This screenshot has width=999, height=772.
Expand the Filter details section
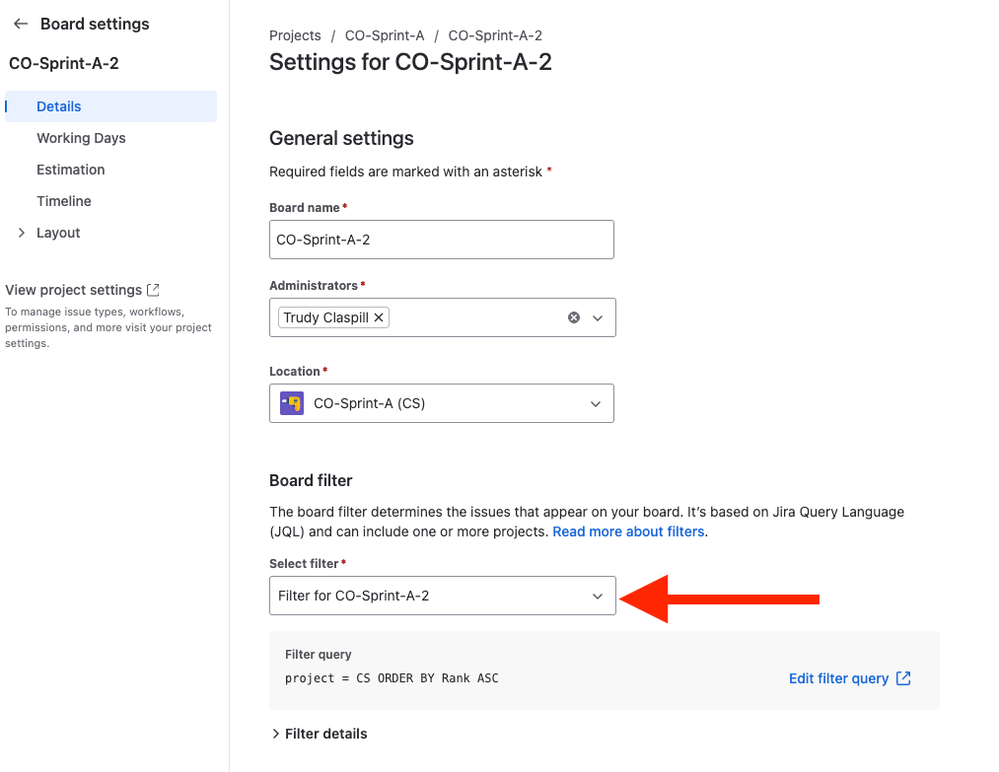point(319,734)
